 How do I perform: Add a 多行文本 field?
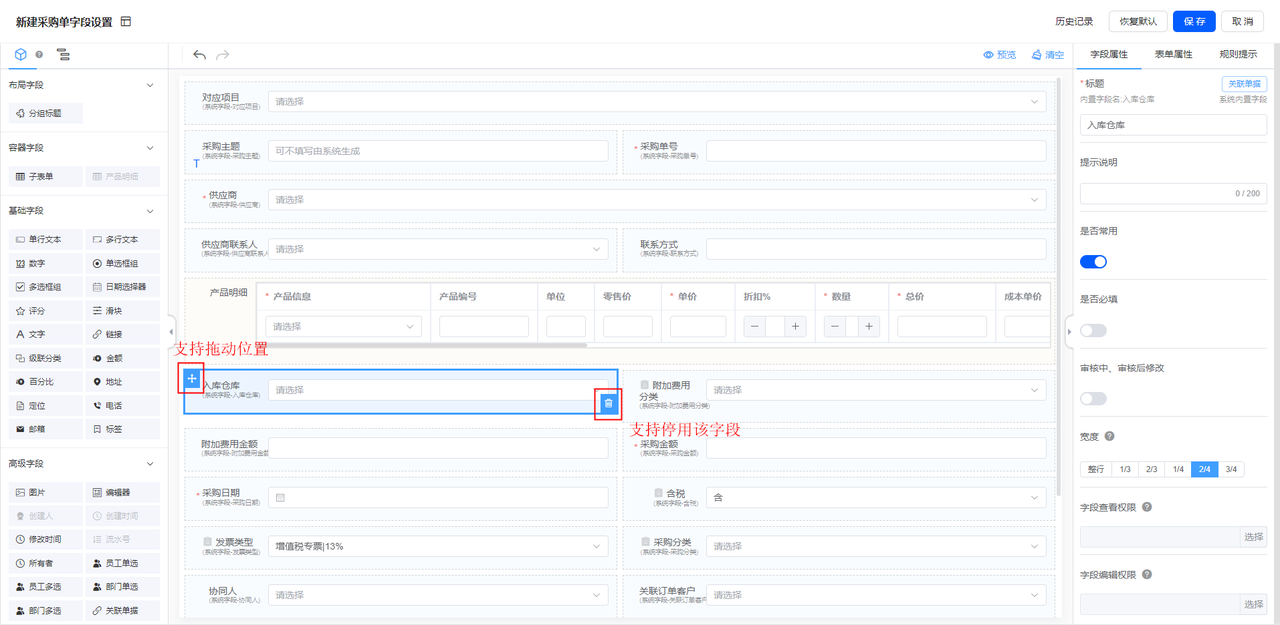pos(122,240)
